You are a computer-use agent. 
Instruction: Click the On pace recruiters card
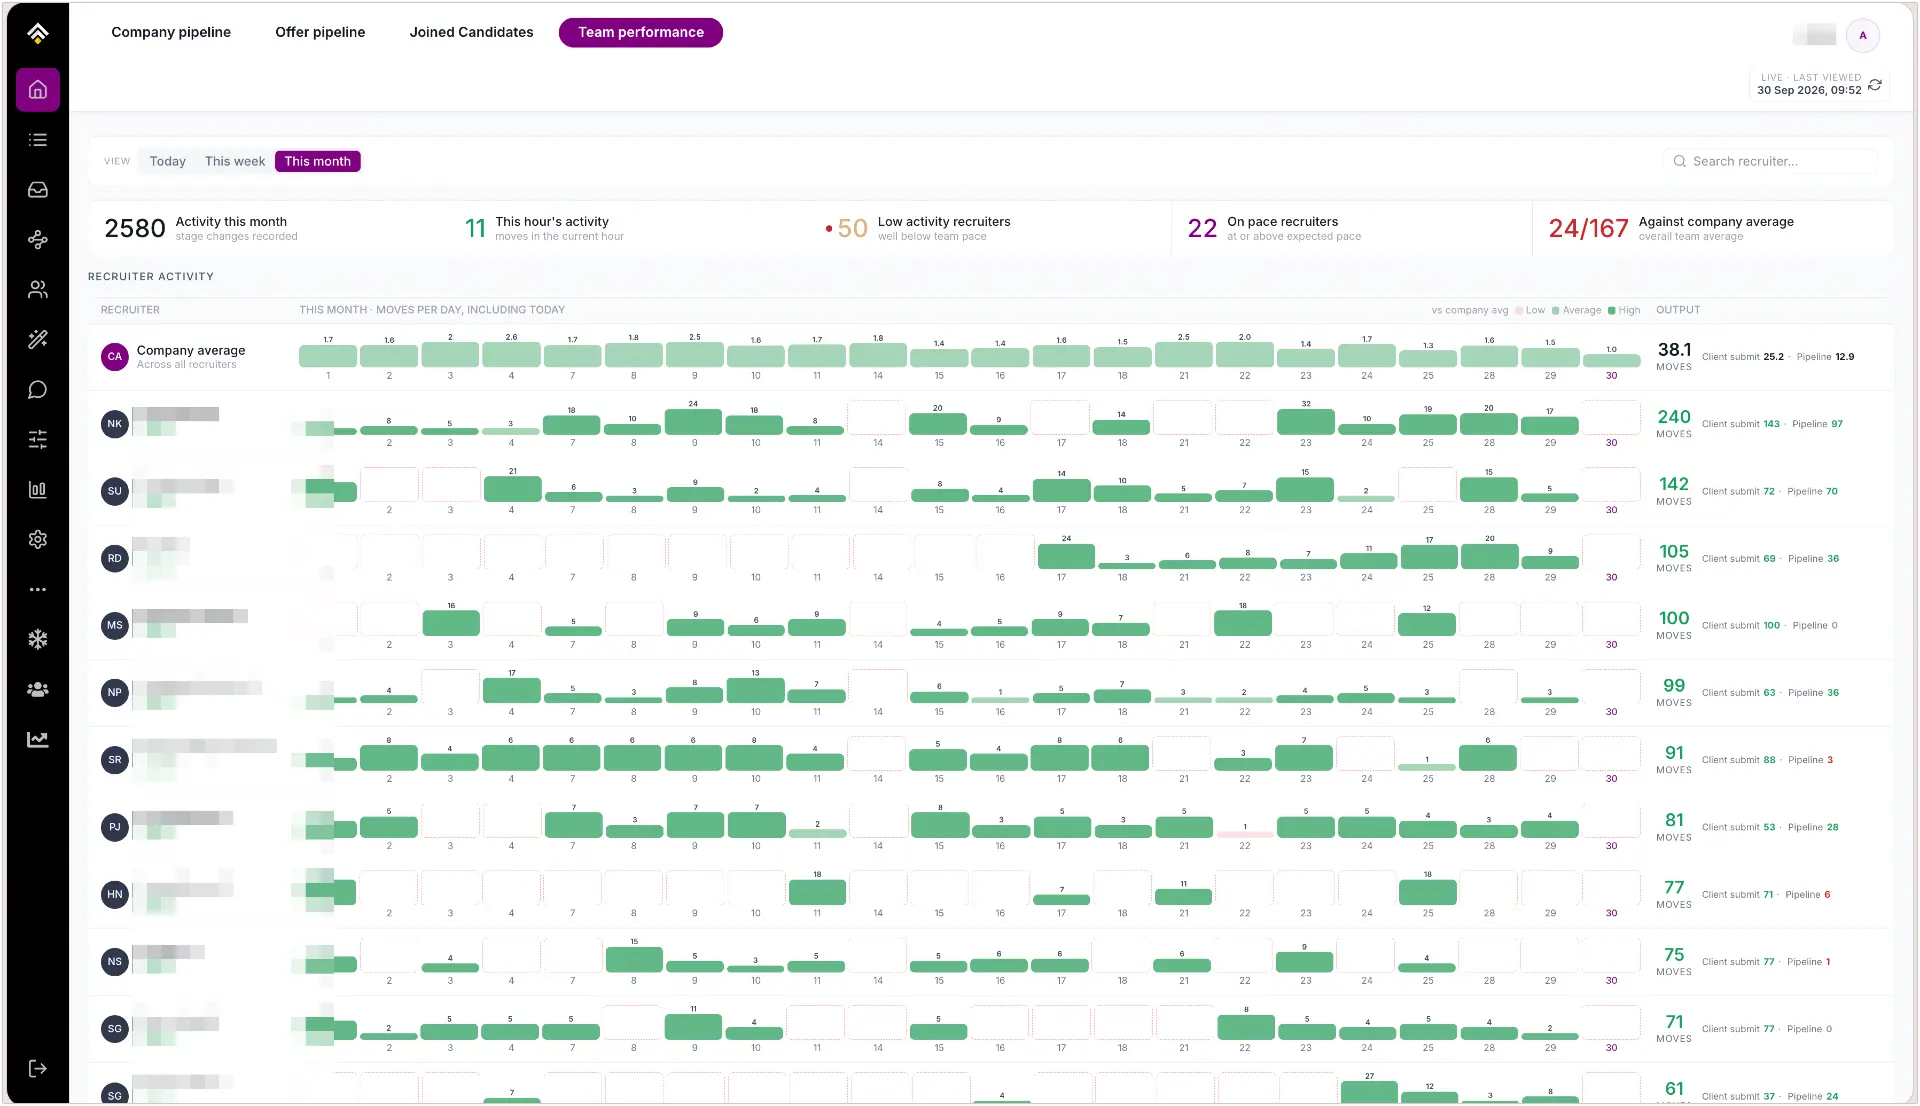coord(1352,229)
